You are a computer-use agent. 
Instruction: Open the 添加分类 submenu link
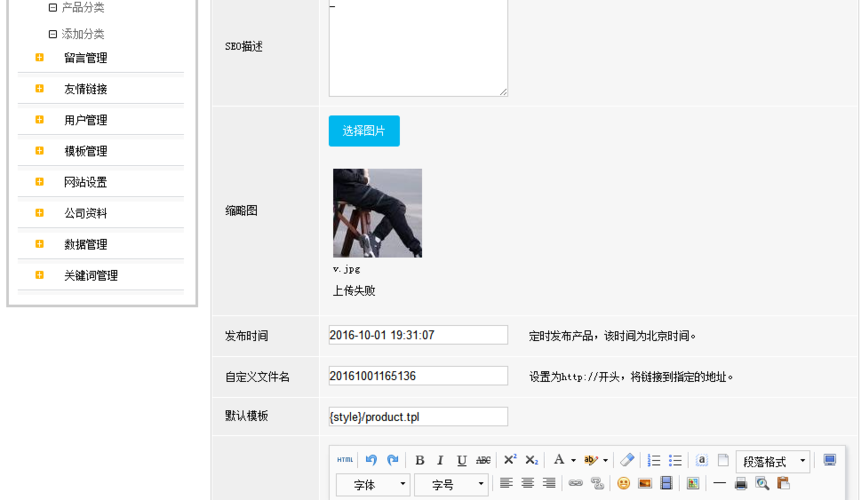click(x=82, y=34)
